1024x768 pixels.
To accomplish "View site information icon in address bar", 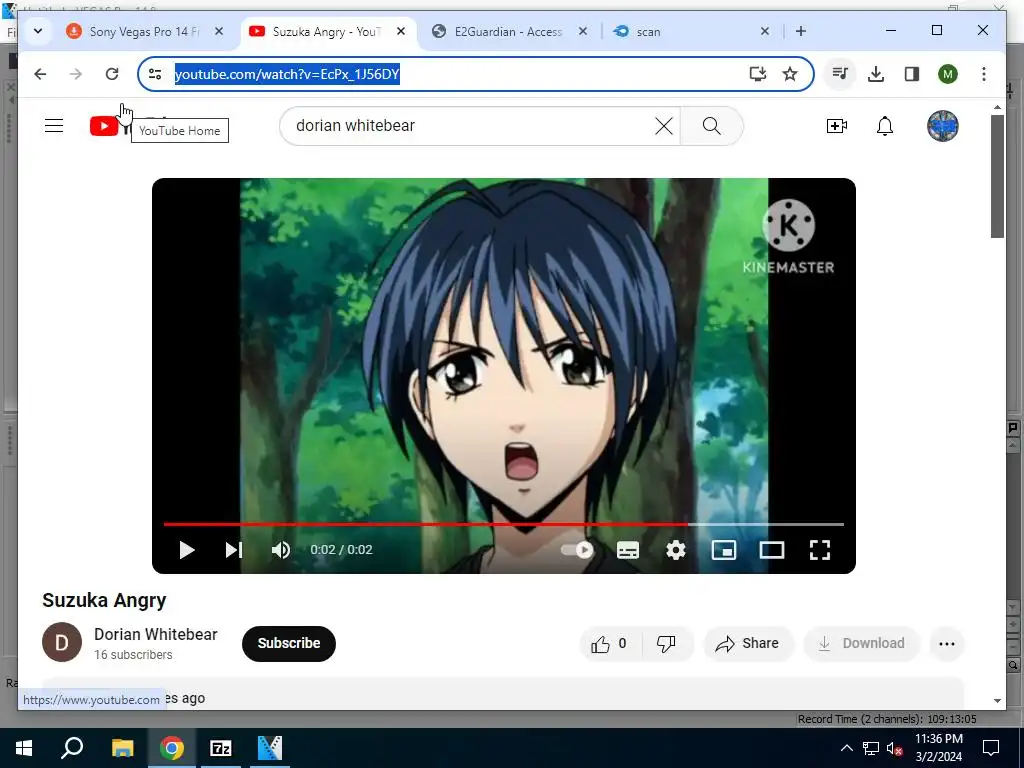I will tap(155, 74).
